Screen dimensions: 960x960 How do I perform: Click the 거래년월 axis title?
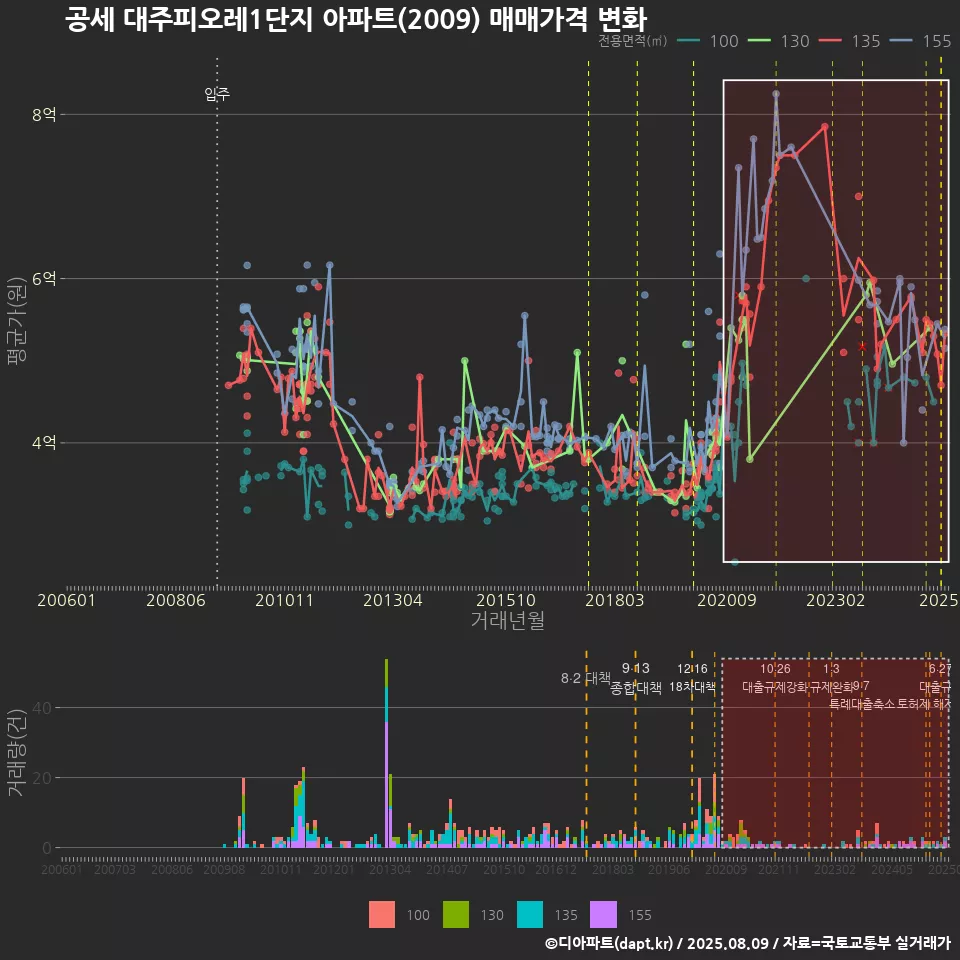pos(508,620)
